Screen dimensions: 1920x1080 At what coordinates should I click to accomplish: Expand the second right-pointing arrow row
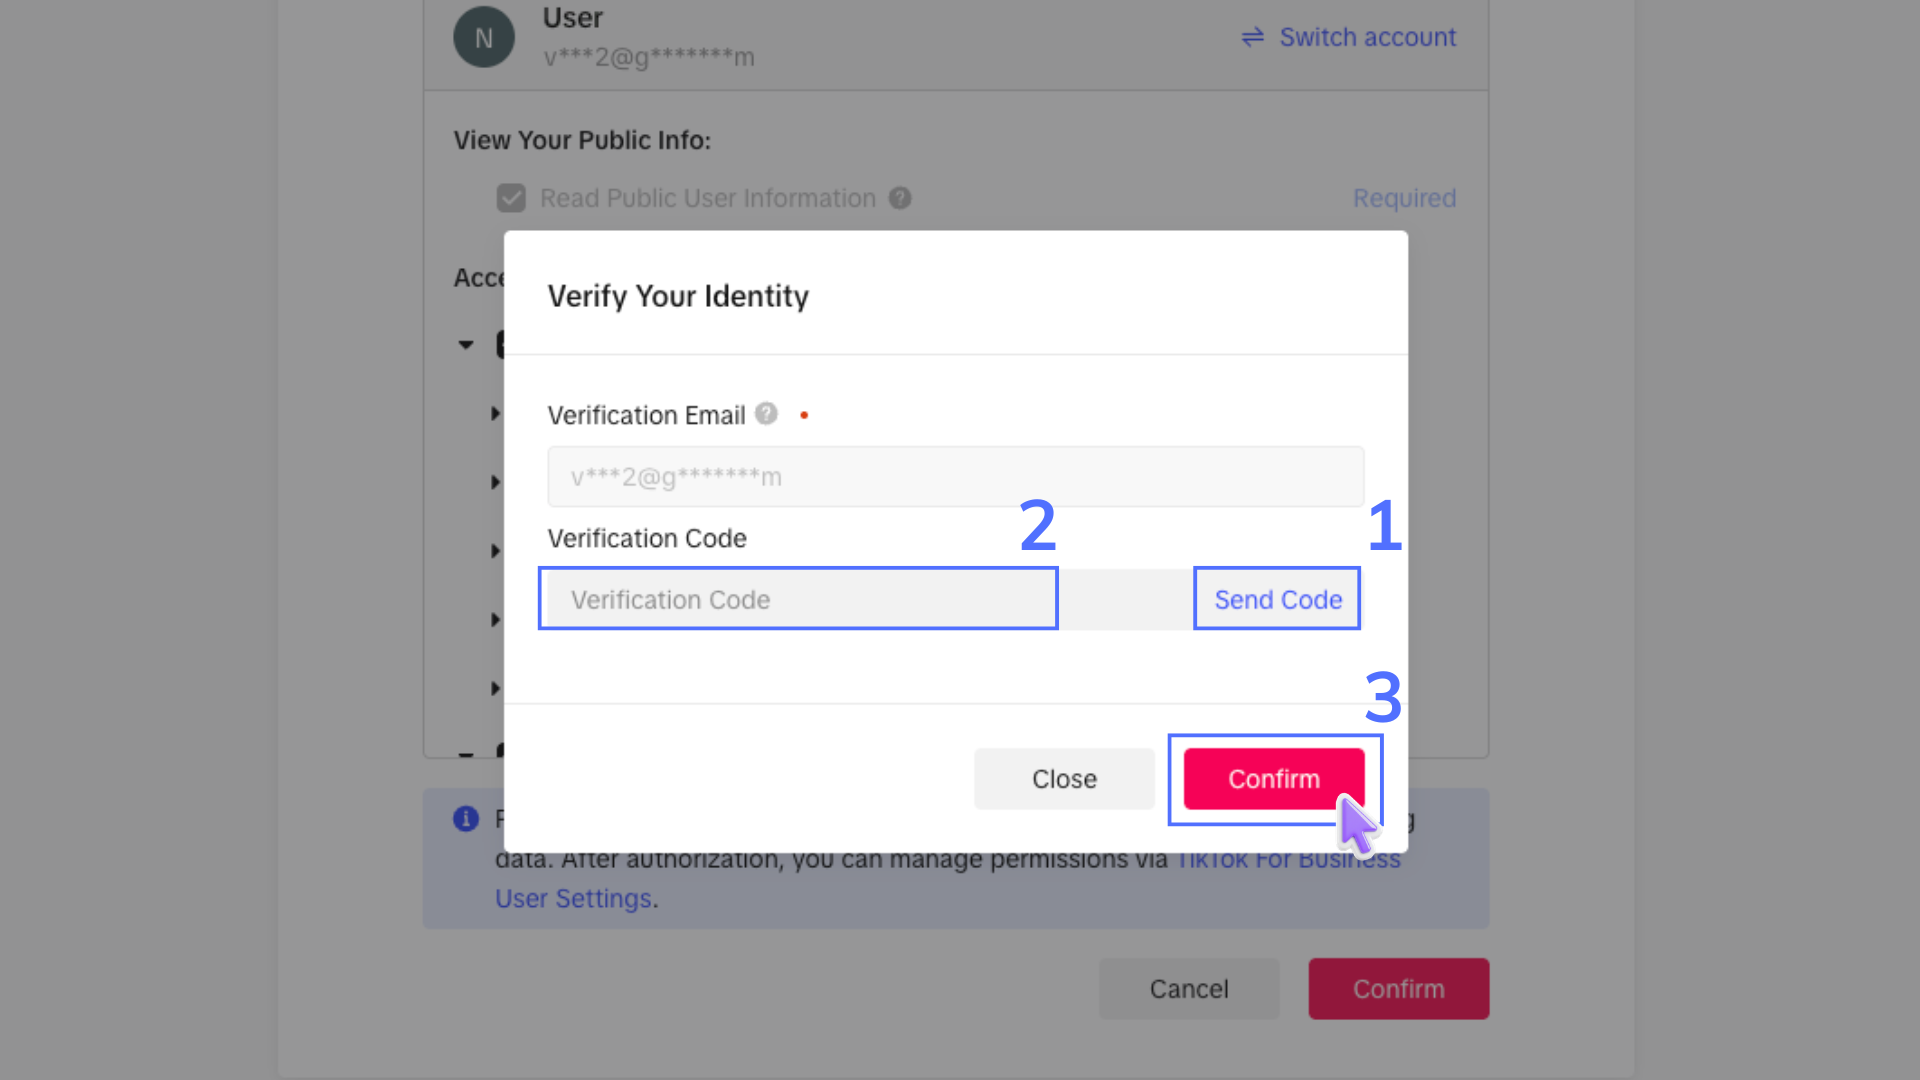(x=495, y=482)
